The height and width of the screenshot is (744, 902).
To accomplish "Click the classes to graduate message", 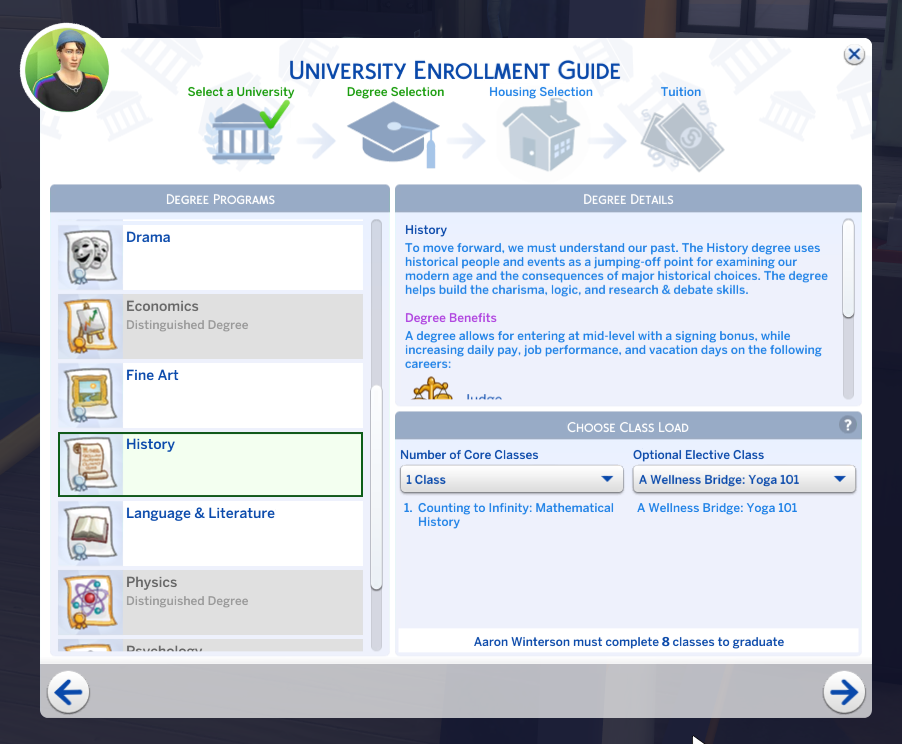I will click(628, 642).
